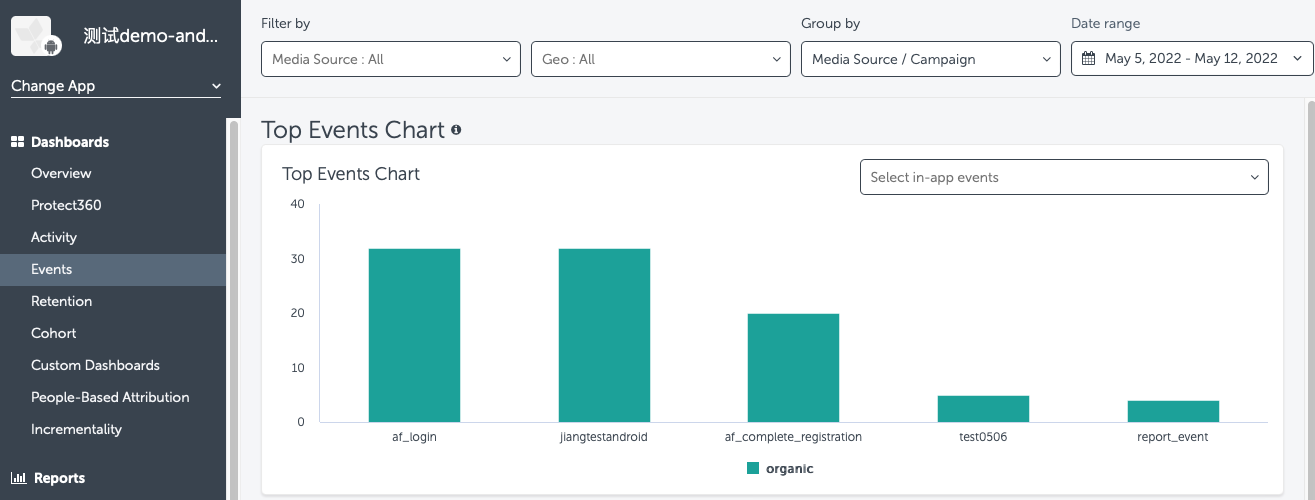The height and width of the screenshot is (500, 1315).
Task: Click the Dashboards grid icon
Action: 17,142
